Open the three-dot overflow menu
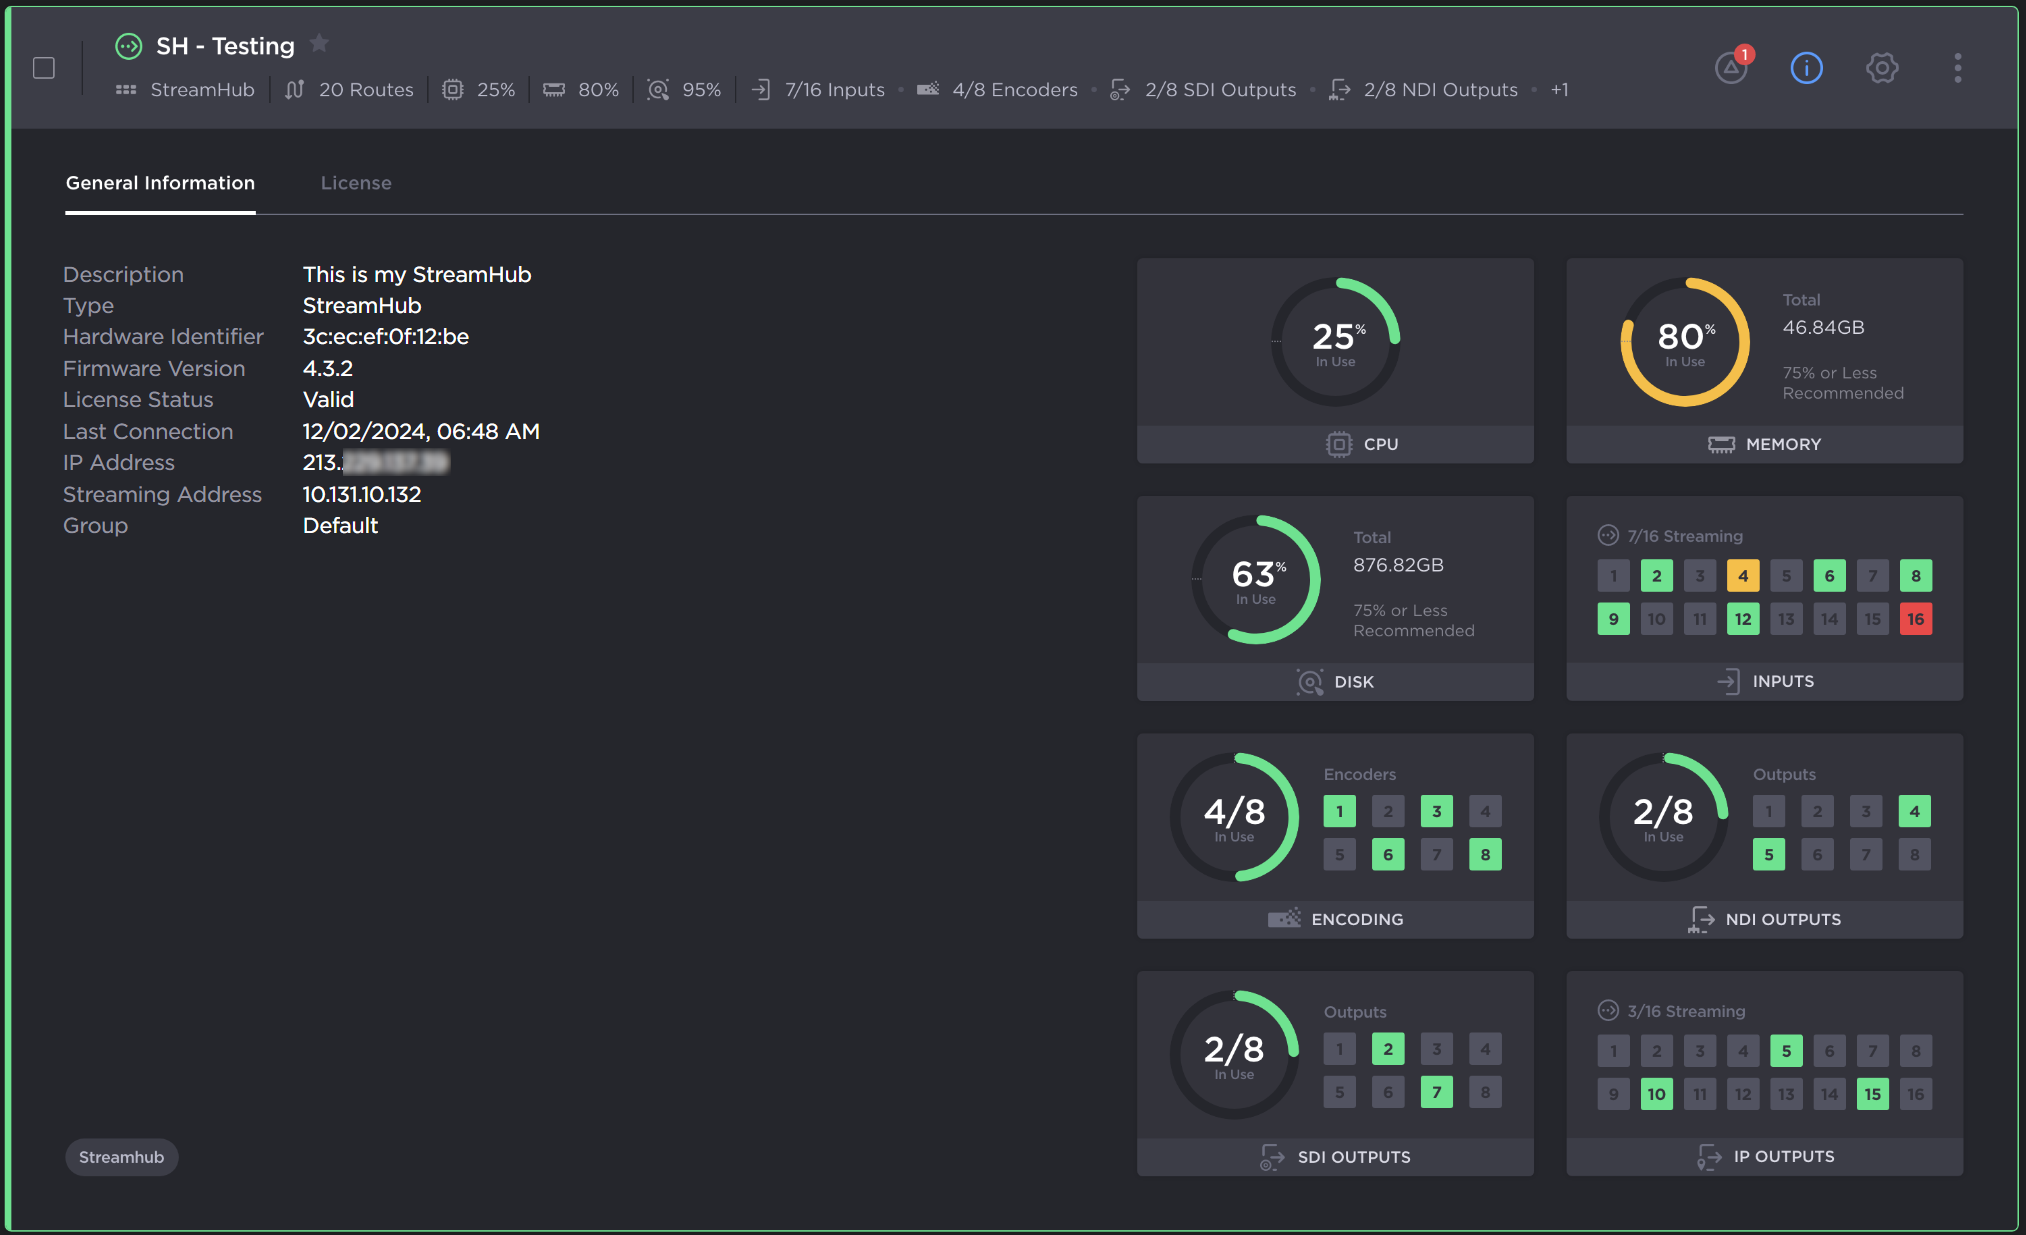 tap(1957, 67)
